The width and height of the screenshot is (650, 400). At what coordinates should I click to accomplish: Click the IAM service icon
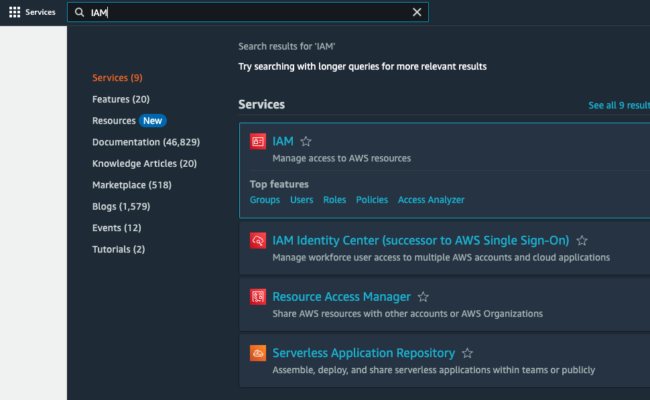(x=258, y=141)
